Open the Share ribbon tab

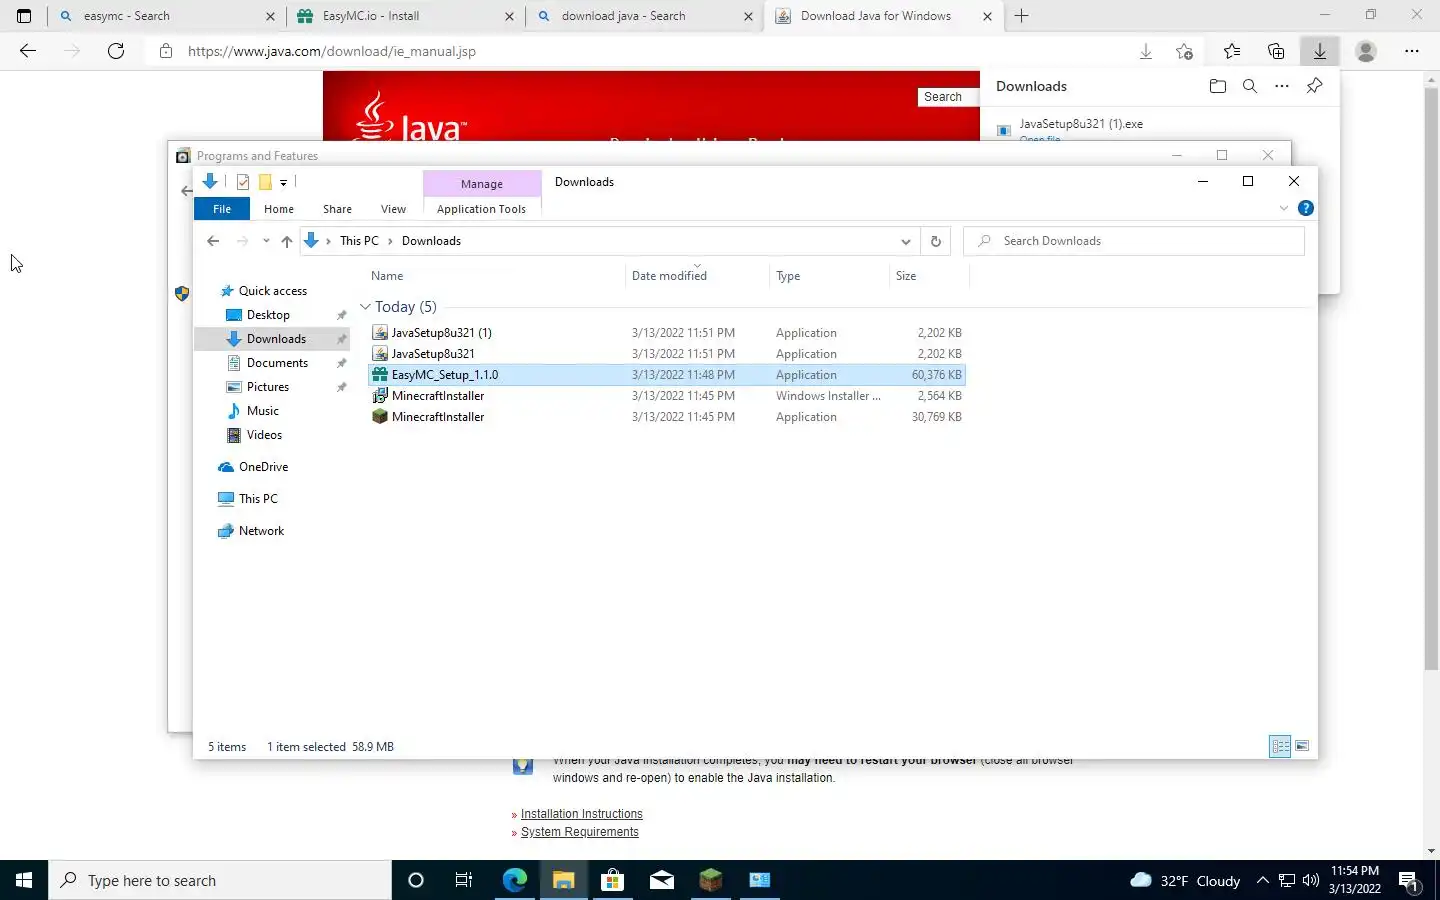337,209
